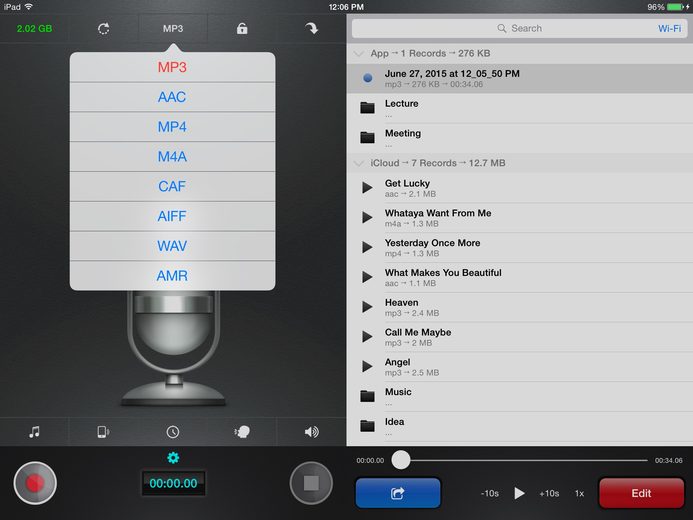Click the Yesterday Once More title text

pyautogui.click(x=432, y=243)
